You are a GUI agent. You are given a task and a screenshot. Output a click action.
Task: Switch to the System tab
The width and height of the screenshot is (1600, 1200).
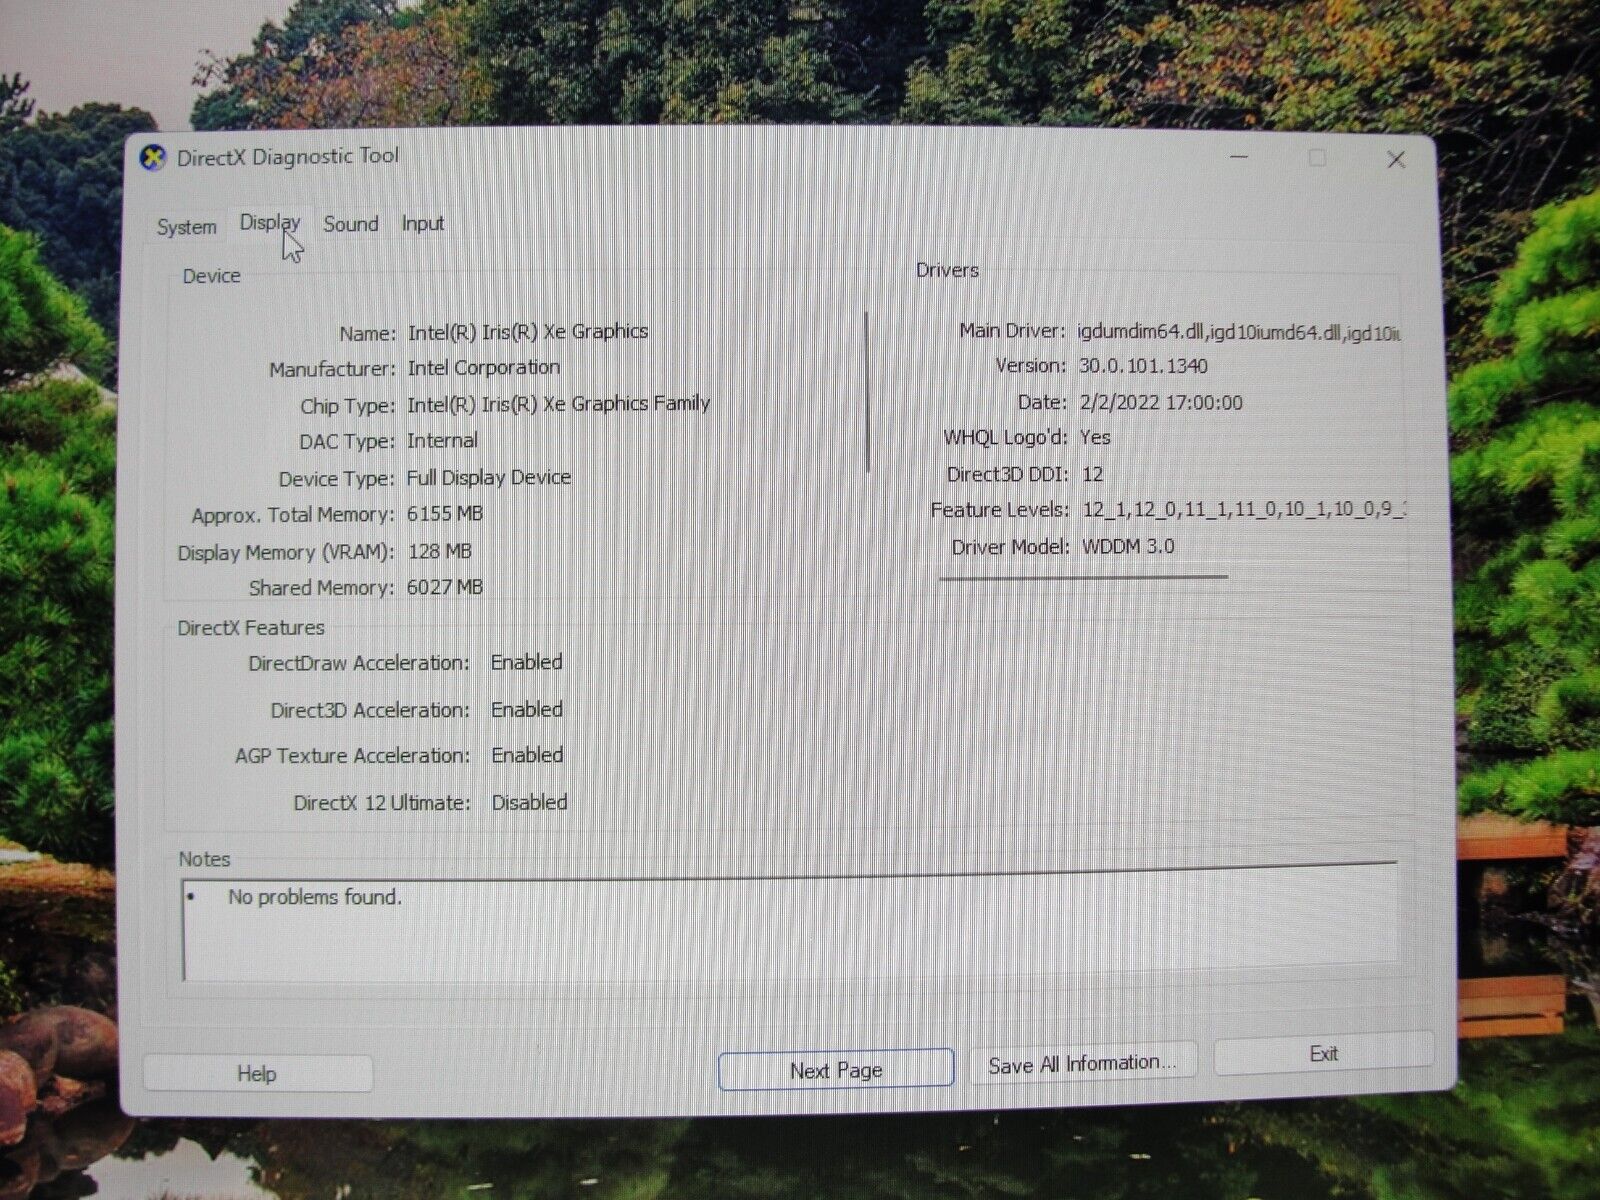click(186, 227)
